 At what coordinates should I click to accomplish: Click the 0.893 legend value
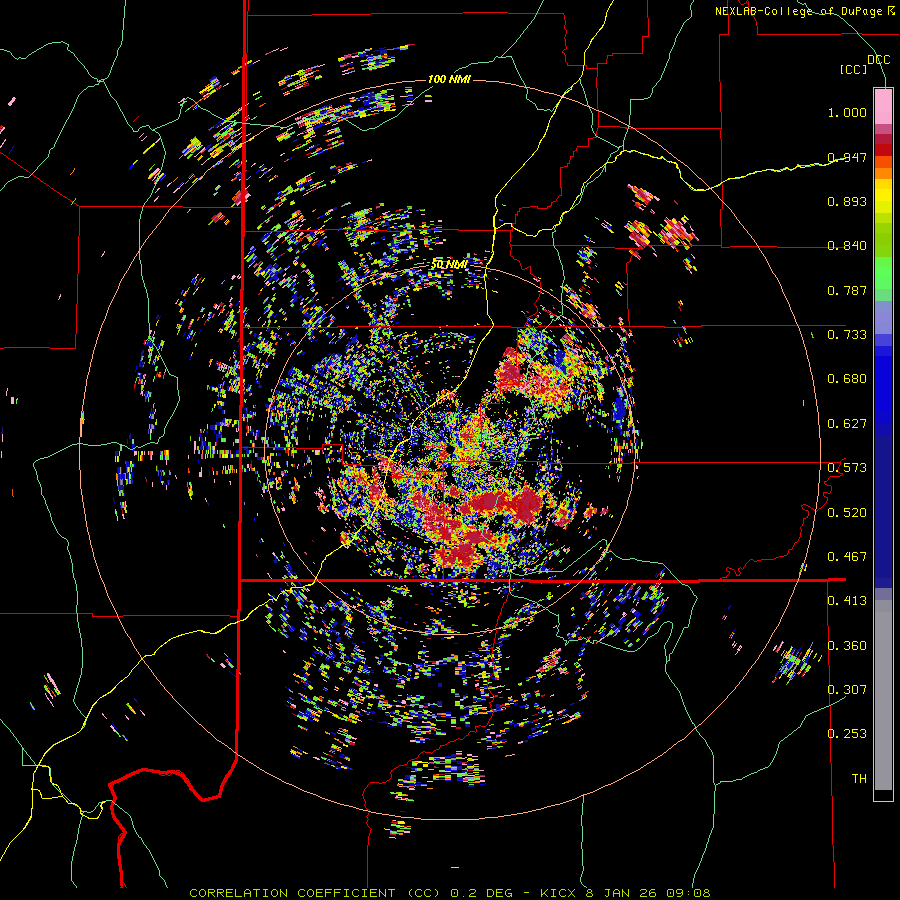click(x=847, y=201)
